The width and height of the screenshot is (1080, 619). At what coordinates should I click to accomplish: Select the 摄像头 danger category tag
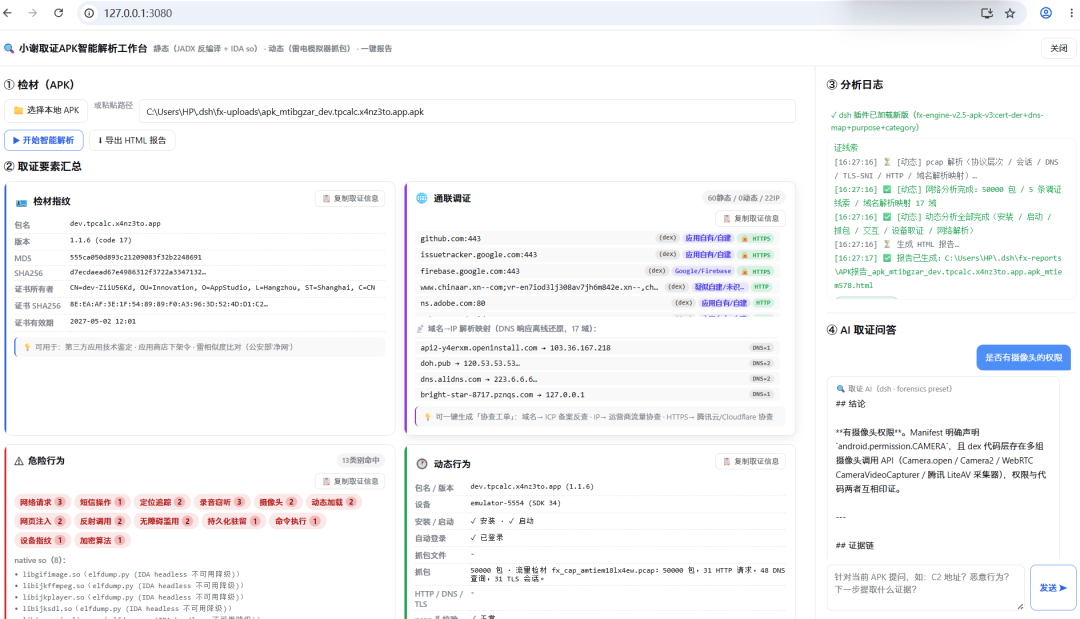(x=277, y=502)
